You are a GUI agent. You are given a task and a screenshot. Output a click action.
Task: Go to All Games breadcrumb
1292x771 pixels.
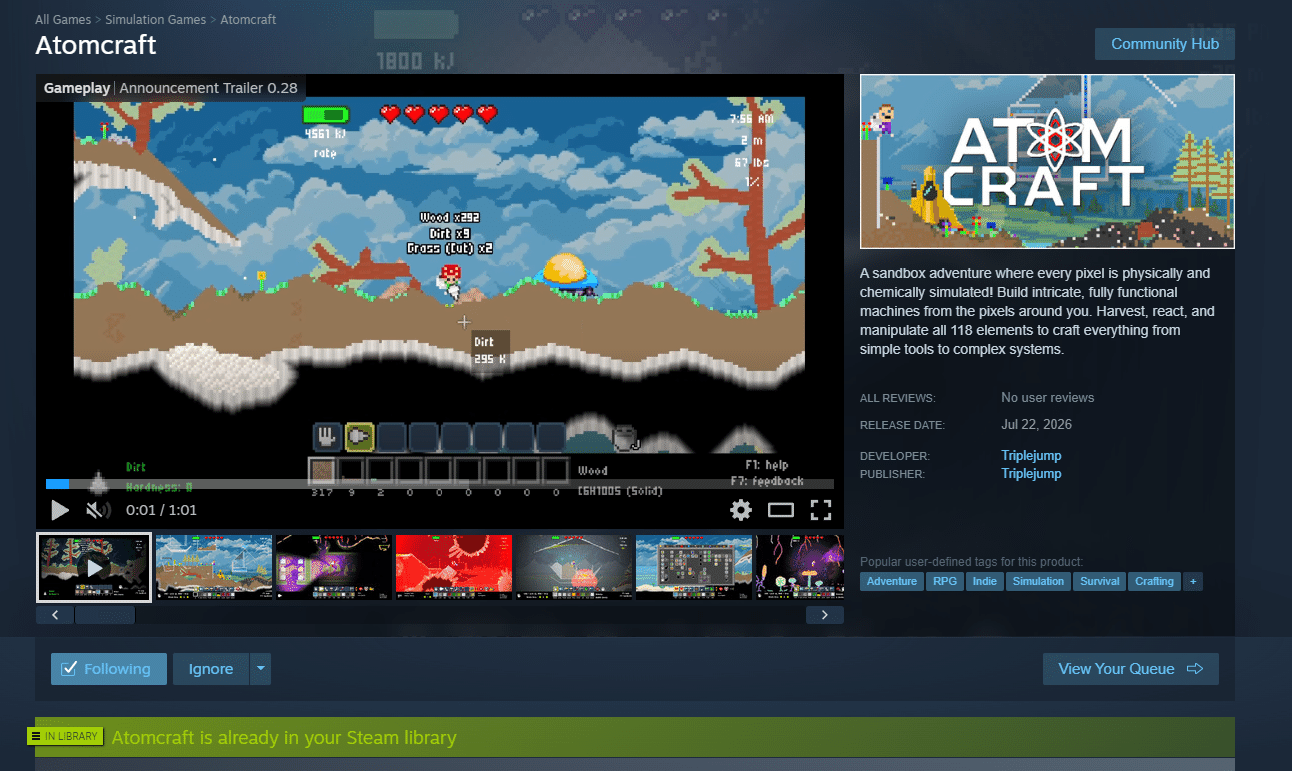coord(62,20)
